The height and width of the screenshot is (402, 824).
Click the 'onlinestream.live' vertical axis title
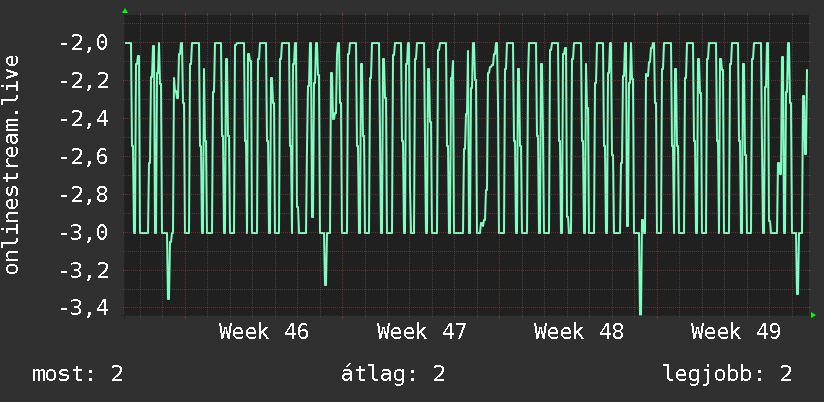12,164
